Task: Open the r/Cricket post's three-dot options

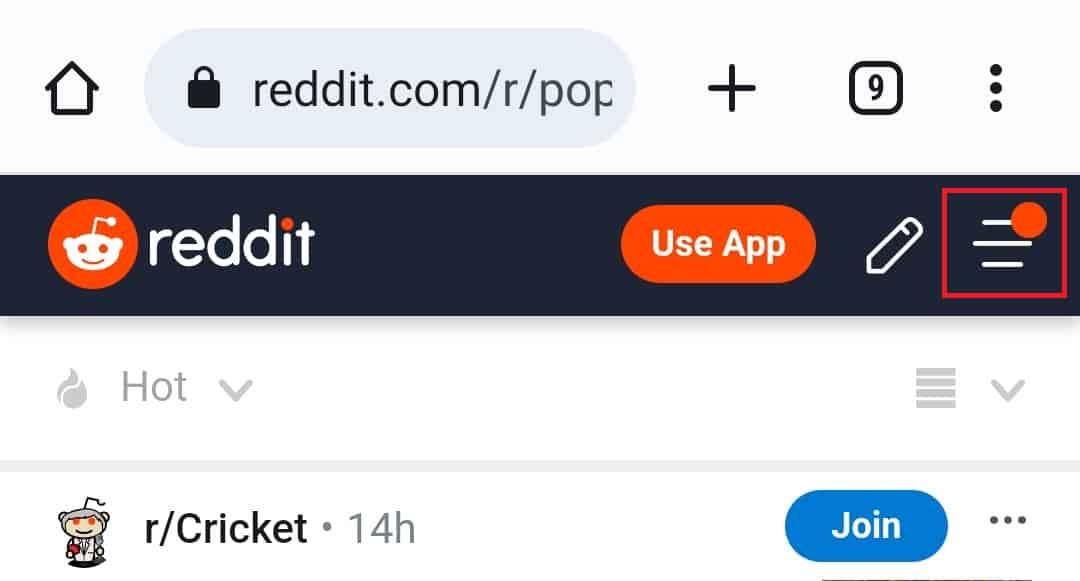Action: click(1008, 520)
